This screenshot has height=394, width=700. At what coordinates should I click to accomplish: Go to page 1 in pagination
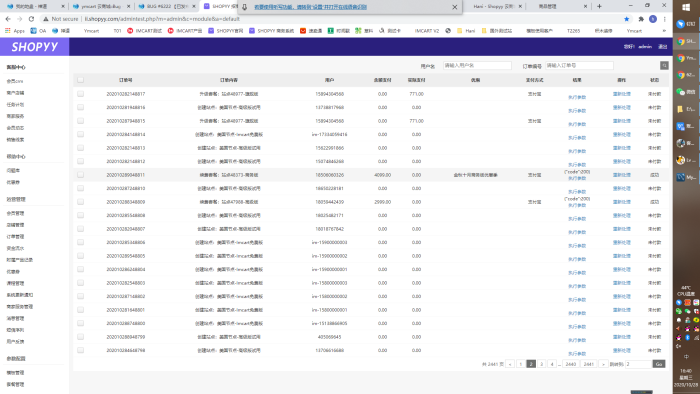click(x=521, y=364)
